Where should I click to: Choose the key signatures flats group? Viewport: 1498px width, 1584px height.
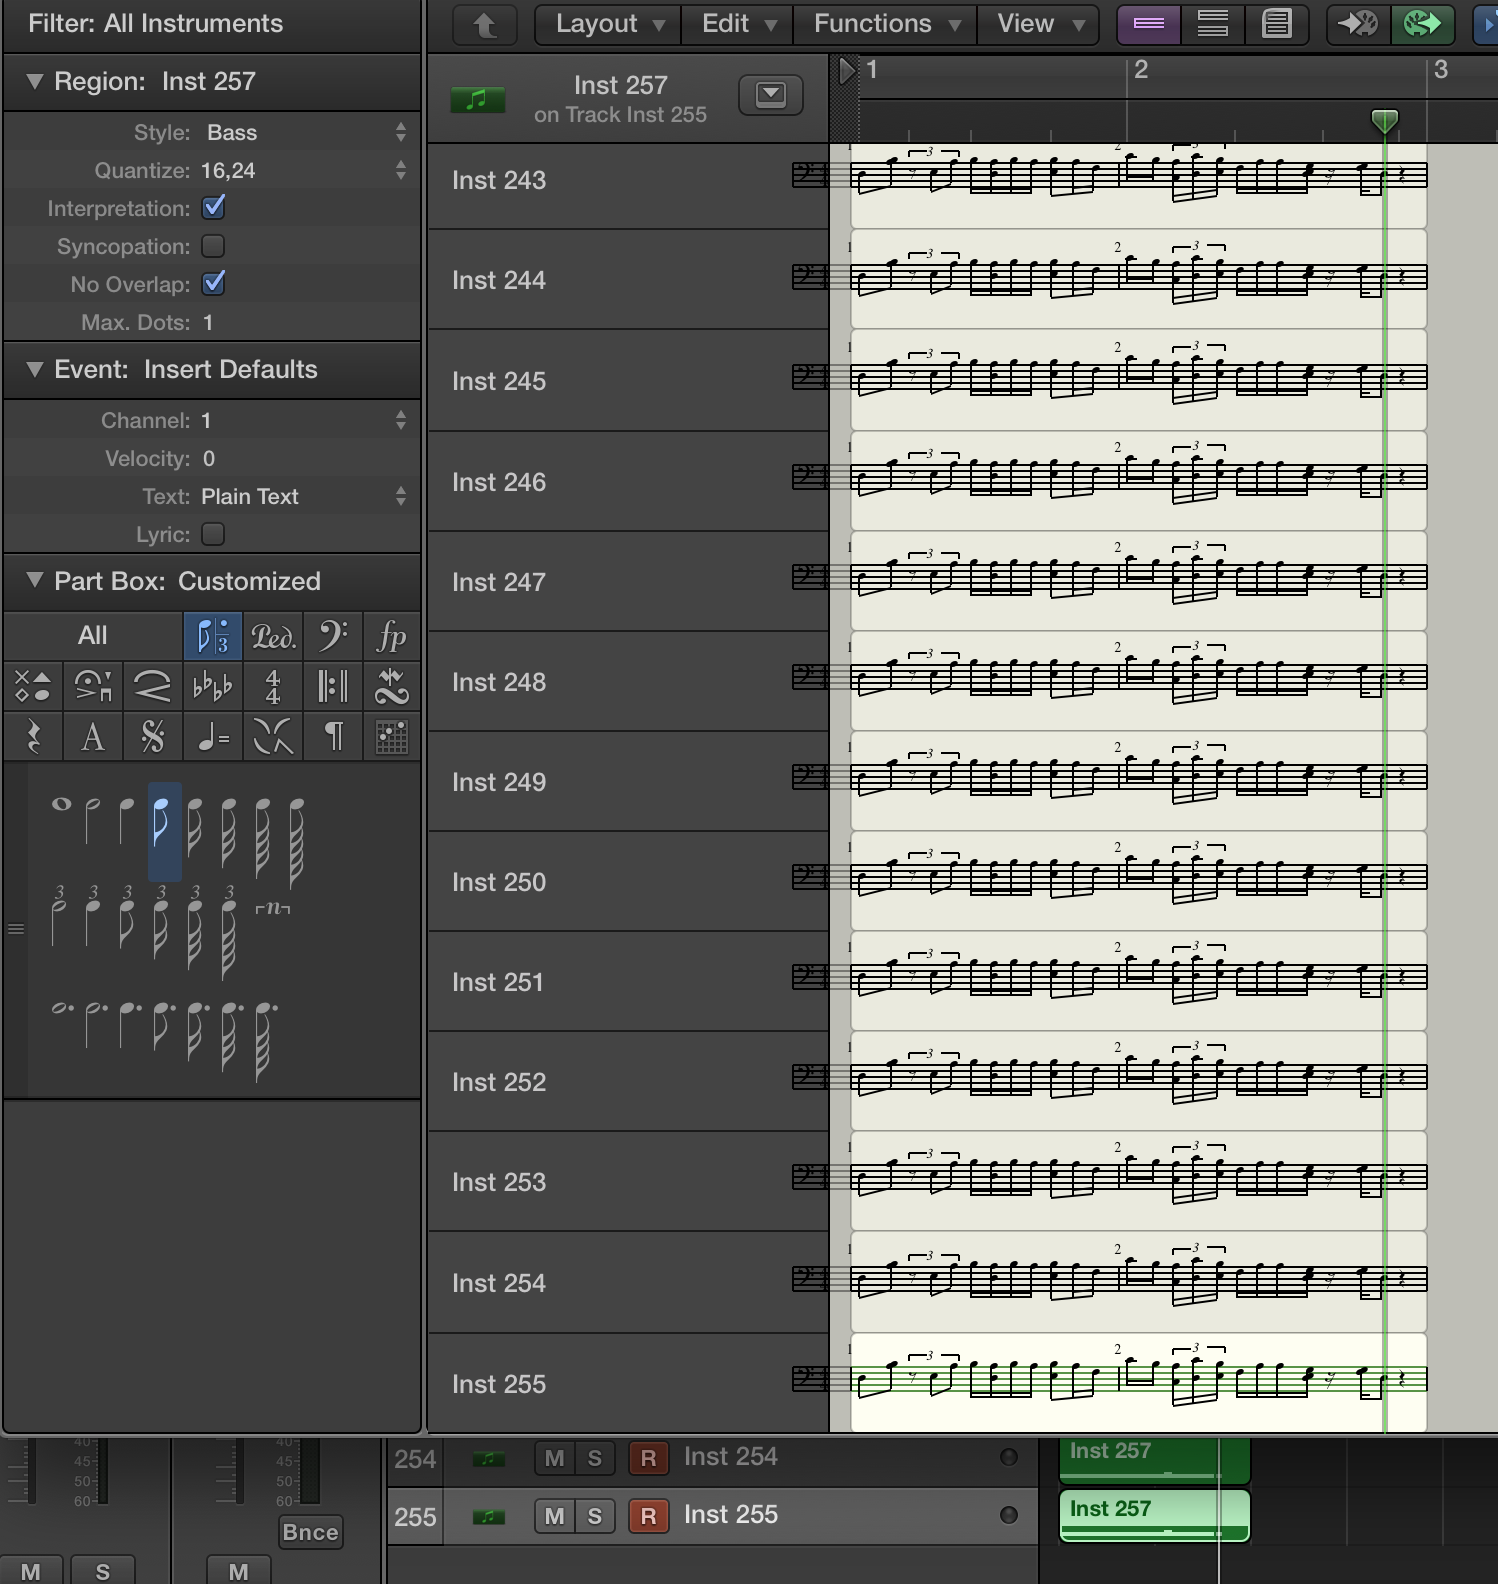pos(212,686)
